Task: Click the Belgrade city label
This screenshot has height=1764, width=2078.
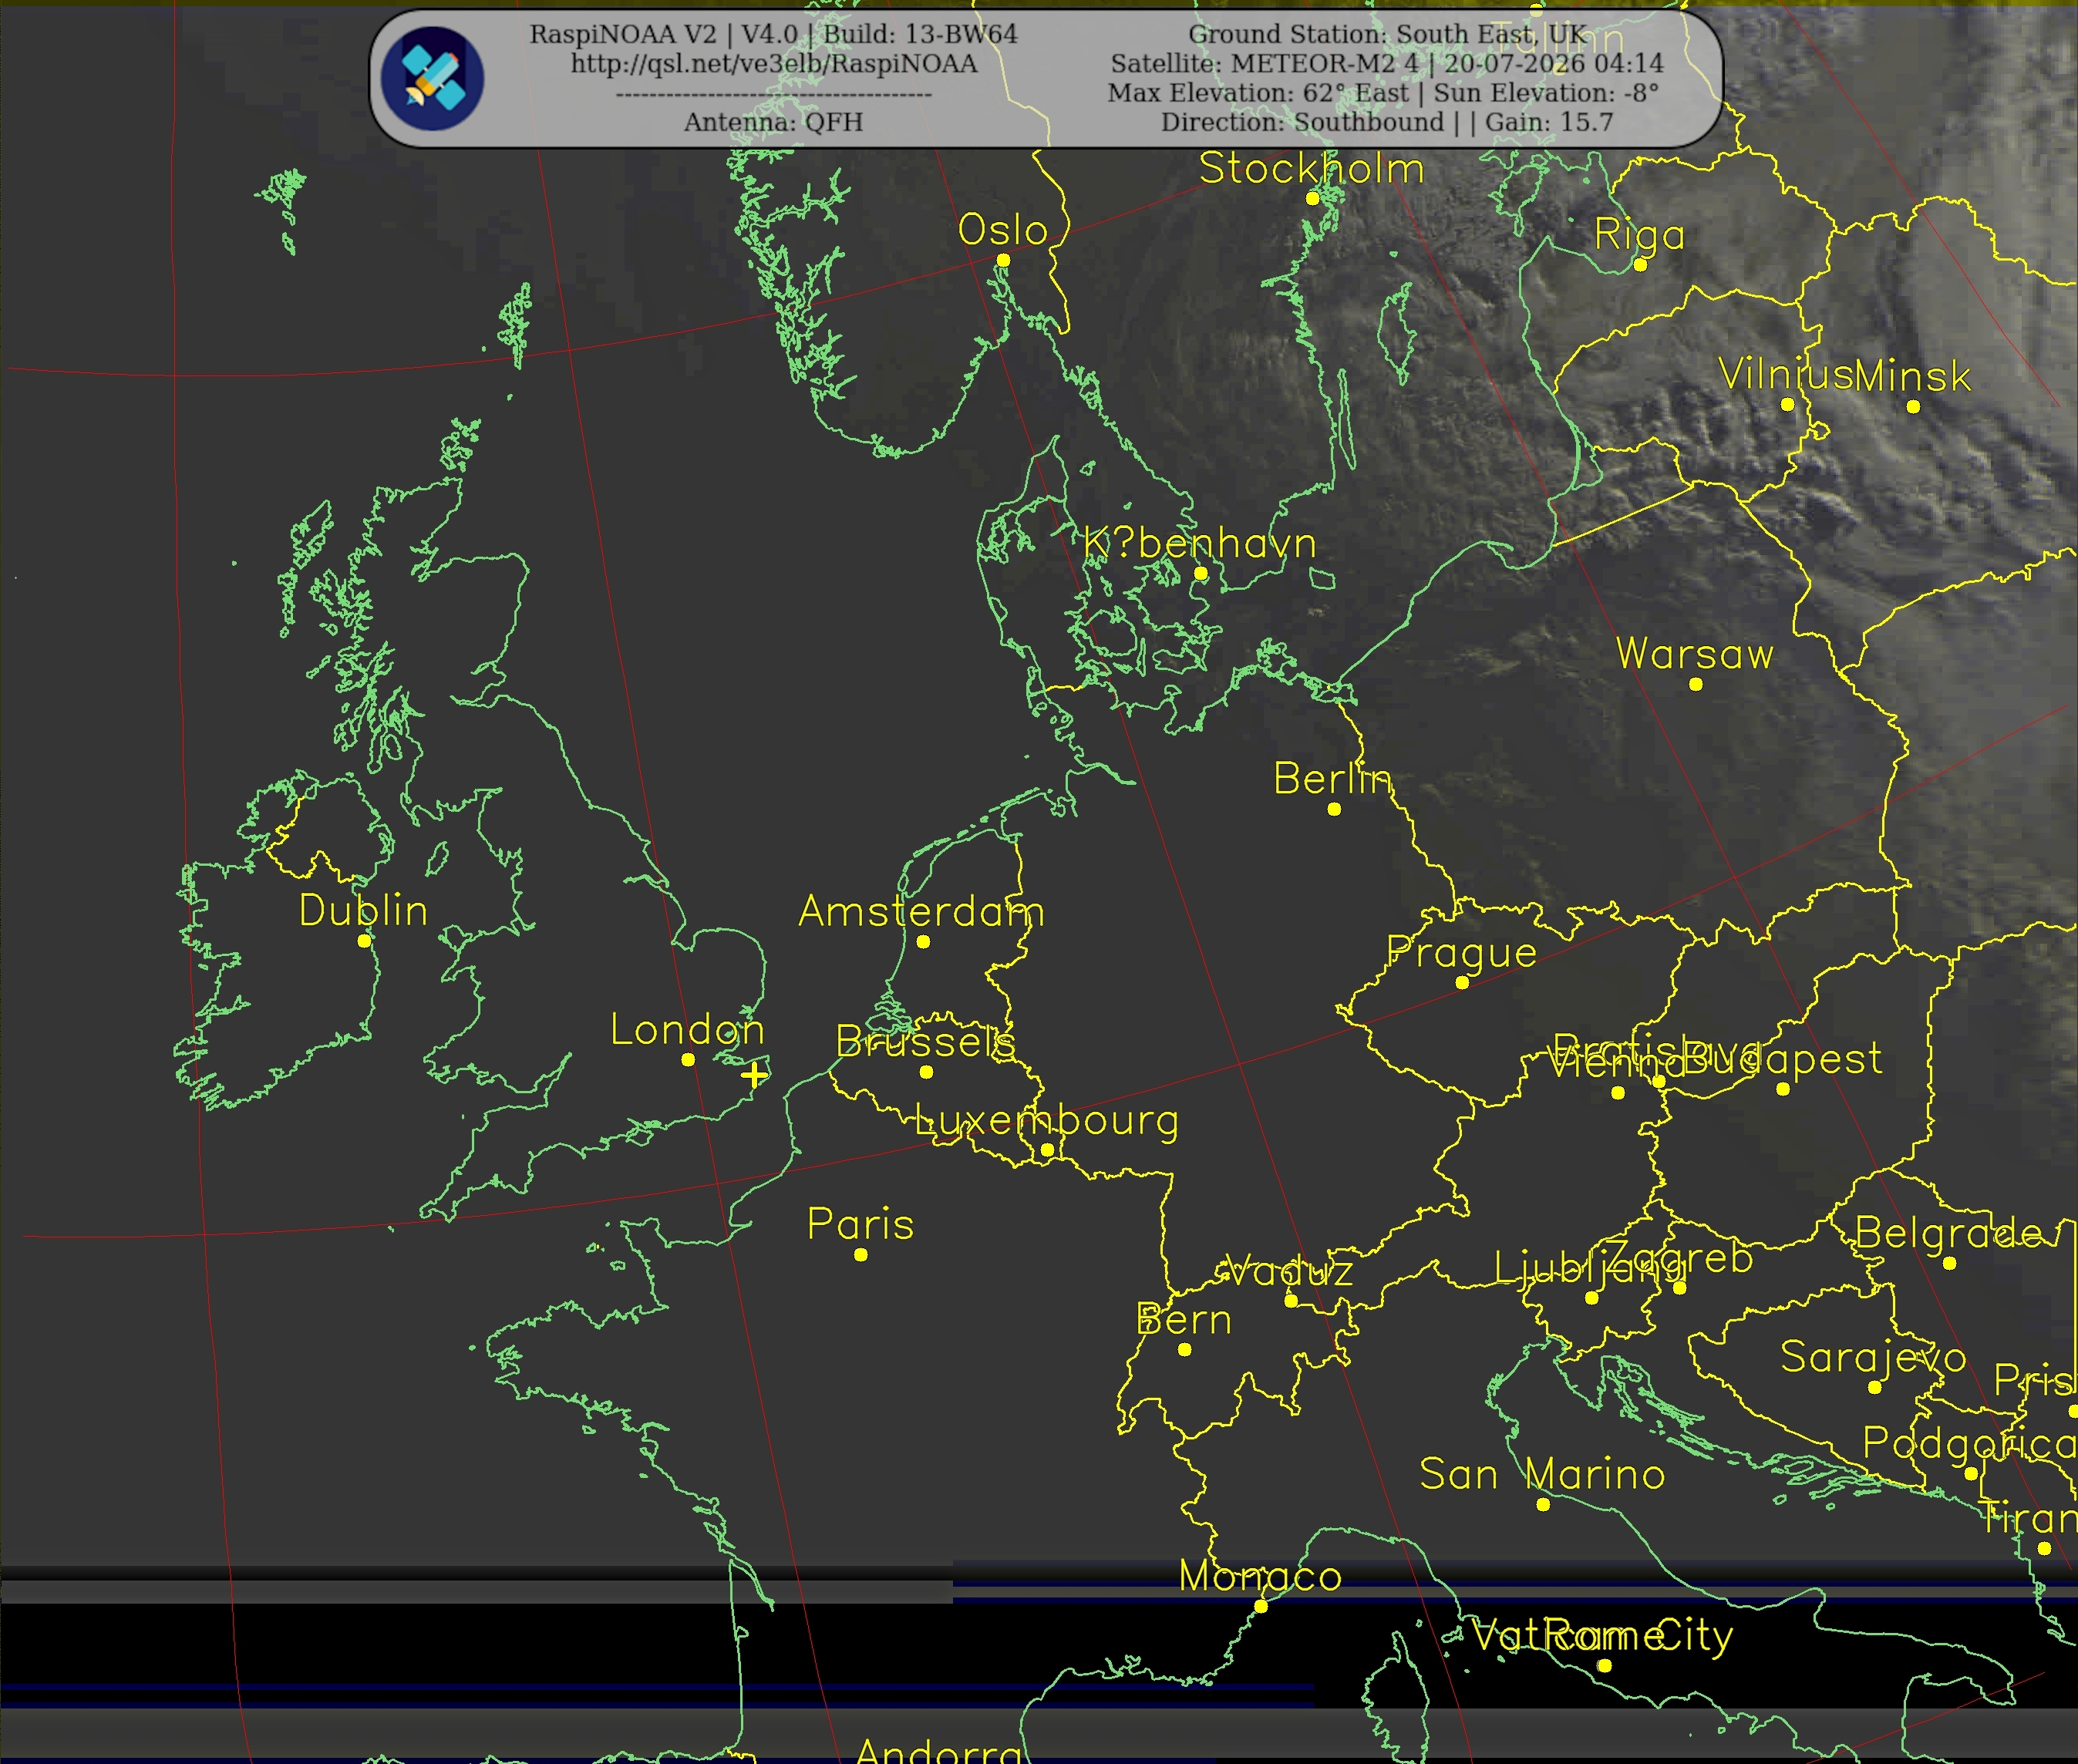Action: coord(1948,1233)
